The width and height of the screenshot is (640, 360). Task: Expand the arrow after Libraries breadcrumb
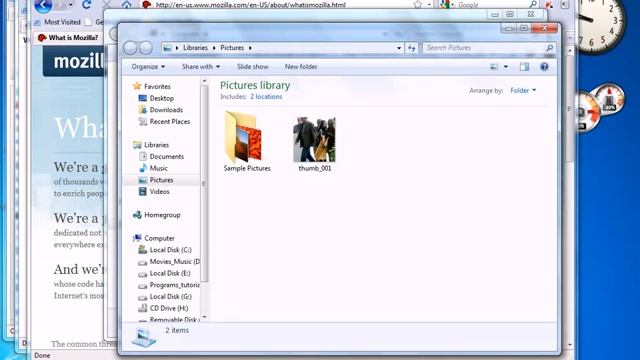click(214, 48)
